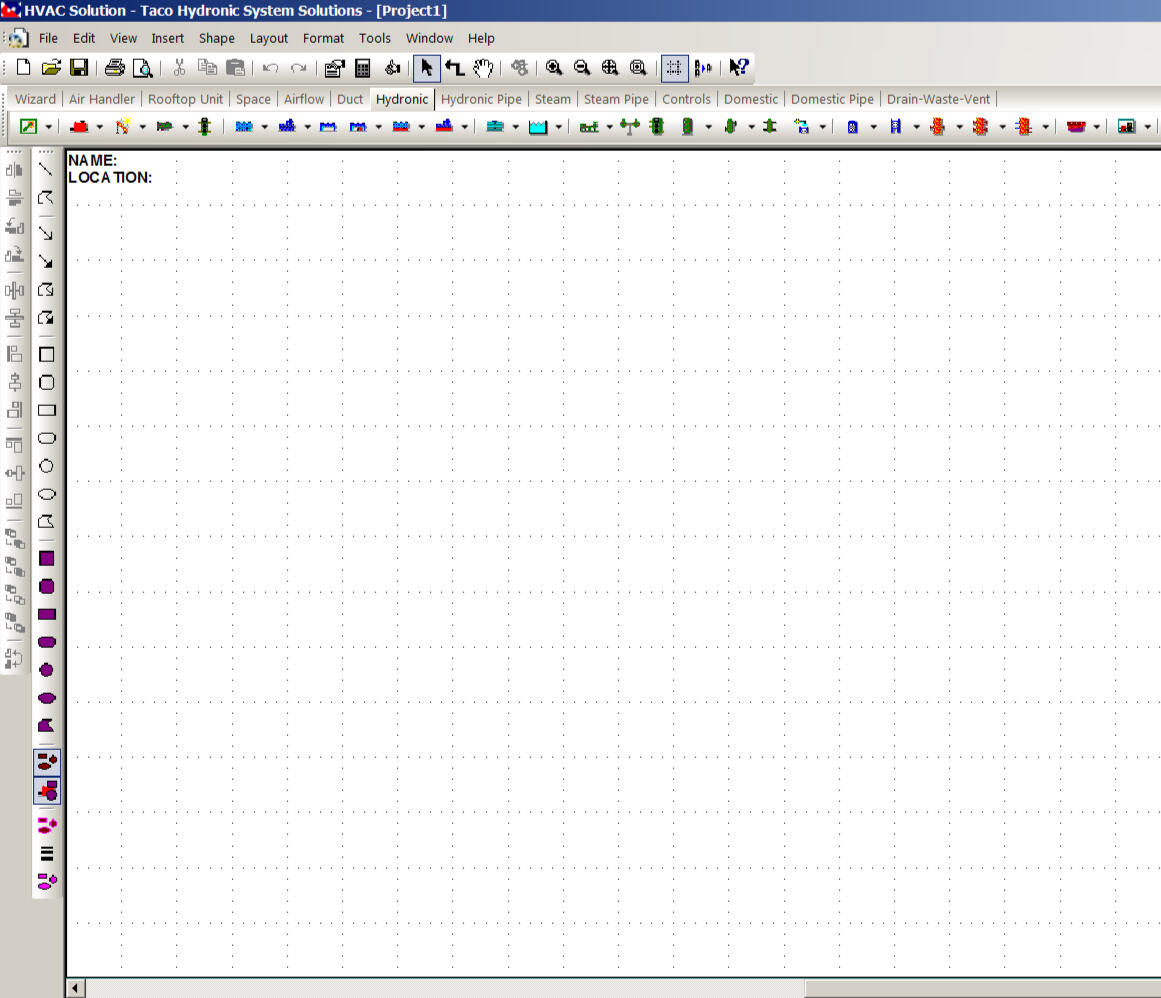Viewport: 1161px width, 998px height.
Task: Select the unfilled square shape tool
Action: 47,355
